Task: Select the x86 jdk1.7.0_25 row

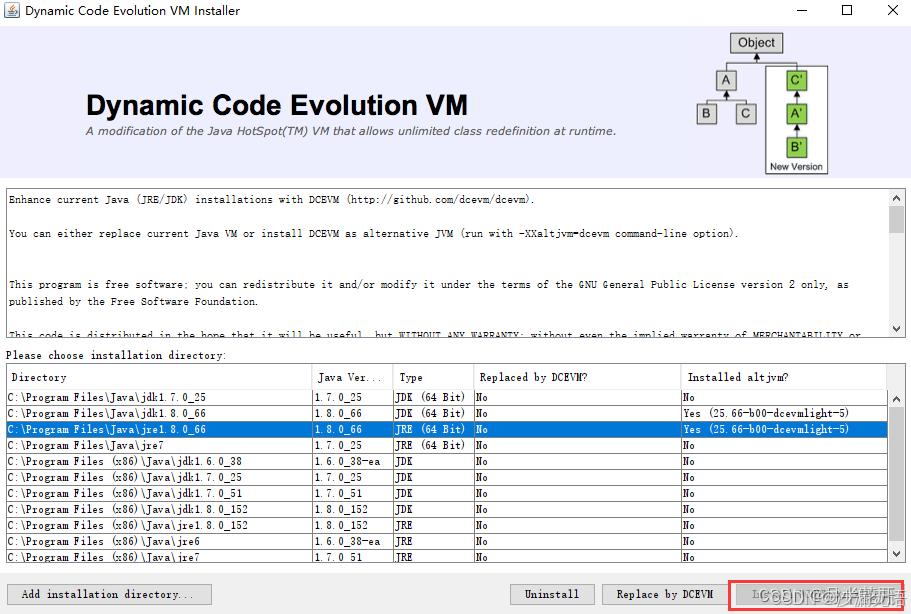Action: pyautogui.click(x=446, y=477)
